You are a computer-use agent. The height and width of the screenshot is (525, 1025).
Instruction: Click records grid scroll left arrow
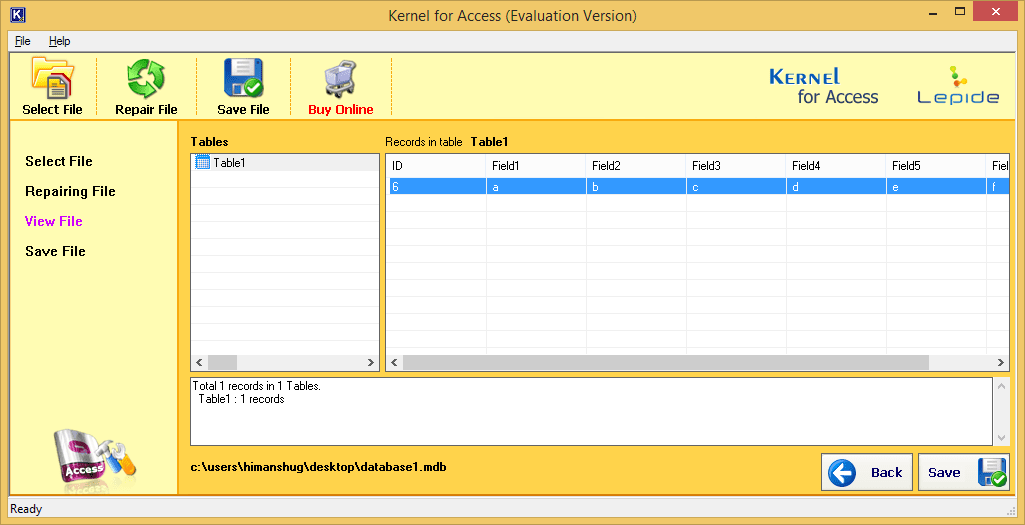[x=395, y=362]
